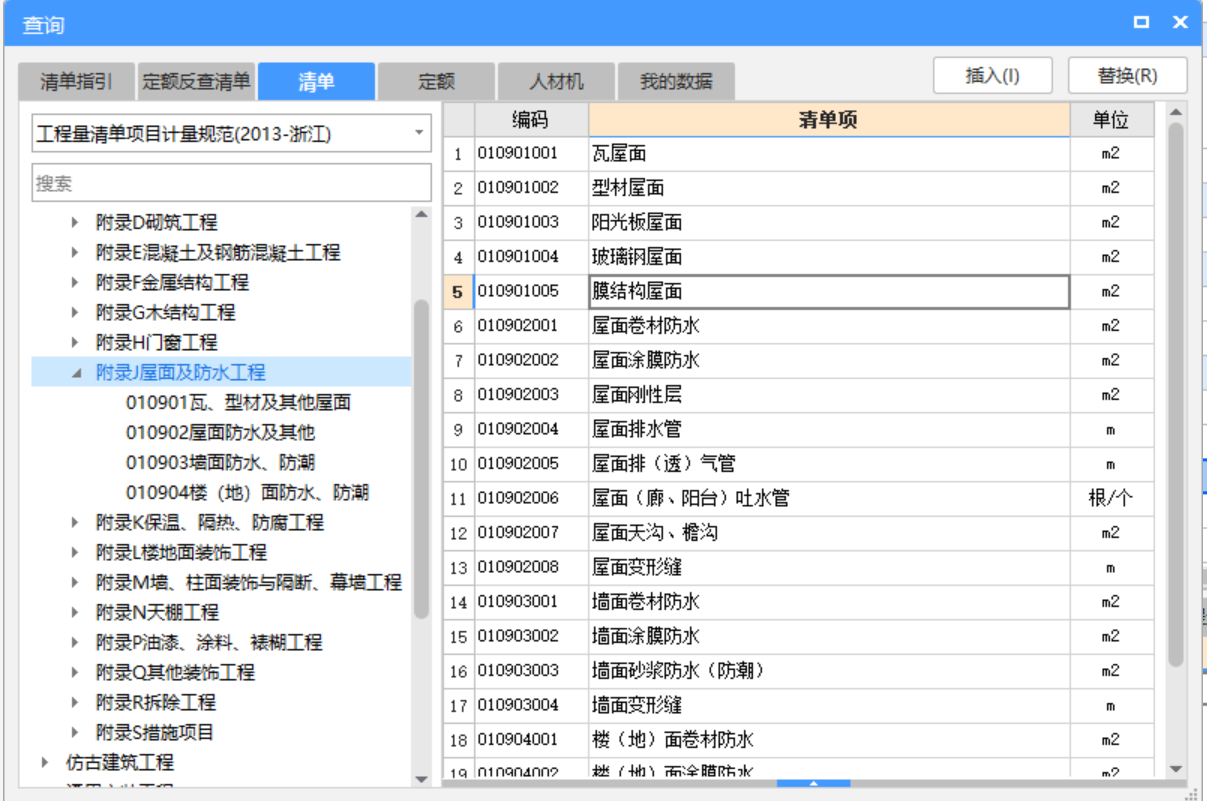Collapse 附录J屋面及防水工程 node

coord(75,372)
